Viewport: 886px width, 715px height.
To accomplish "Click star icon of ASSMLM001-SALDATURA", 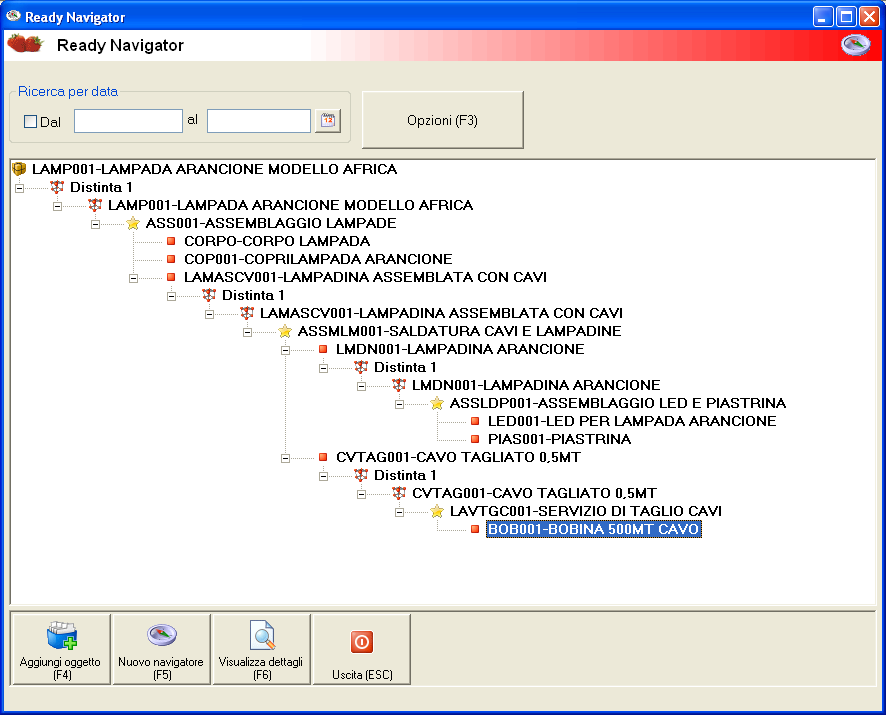I will click(285, 331).
